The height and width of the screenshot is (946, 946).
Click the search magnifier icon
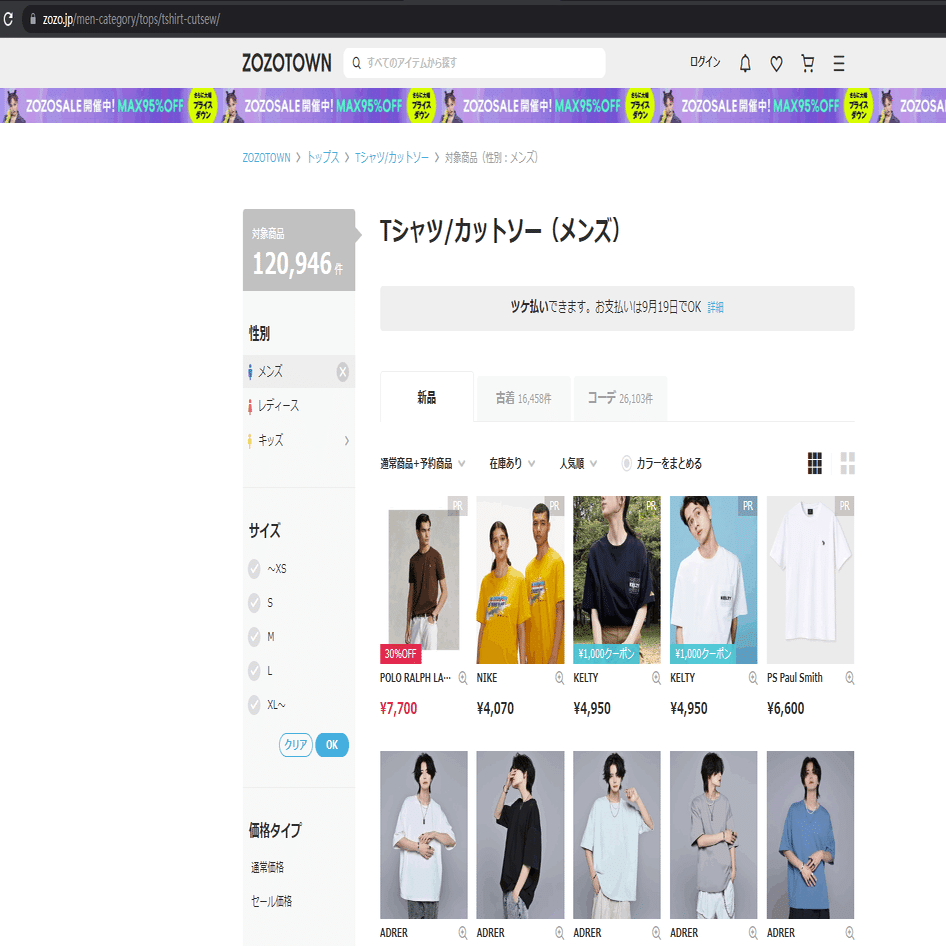point(357,63)
